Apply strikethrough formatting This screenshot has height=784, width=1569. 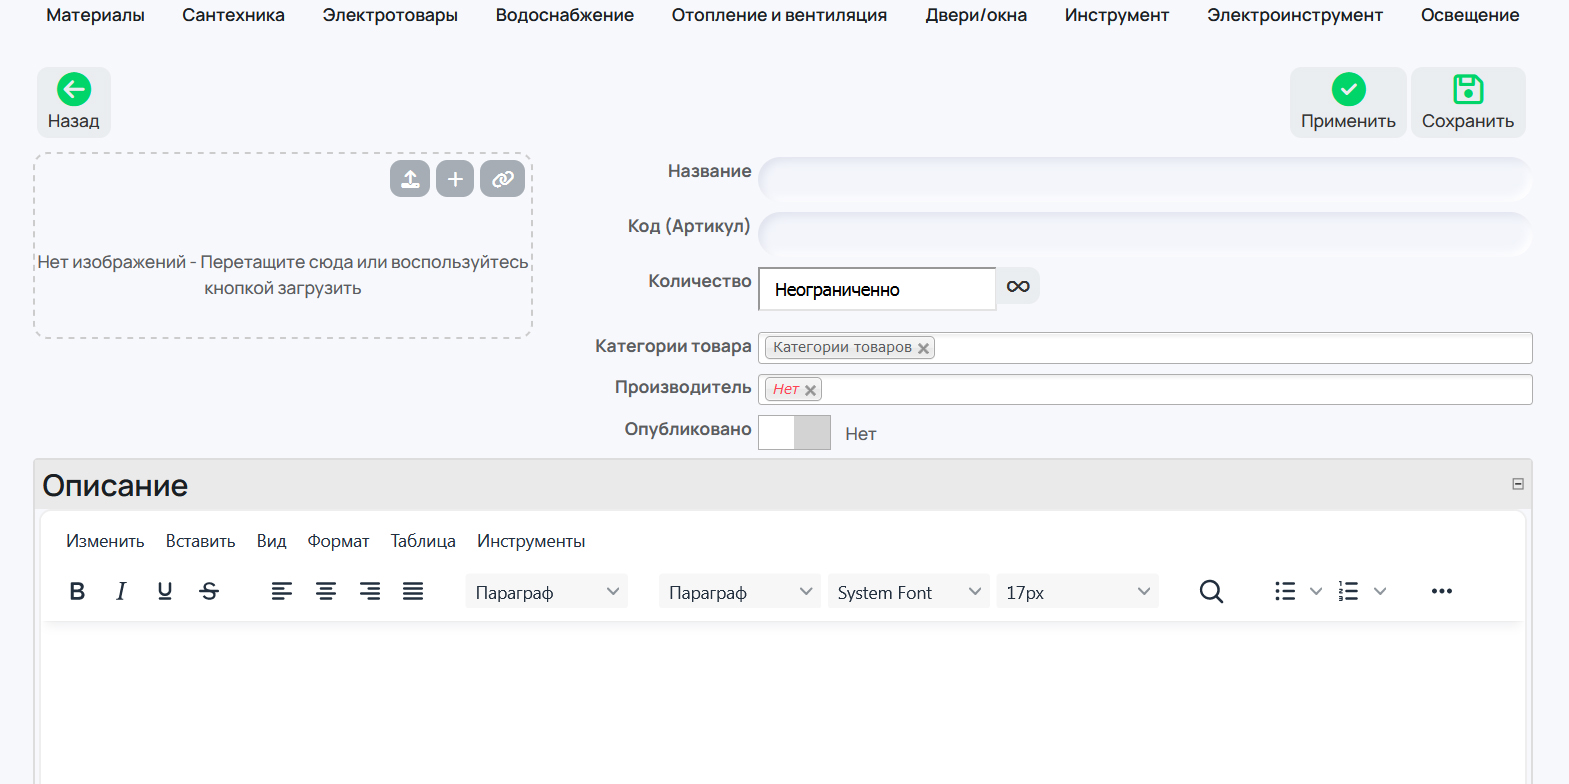209,591
